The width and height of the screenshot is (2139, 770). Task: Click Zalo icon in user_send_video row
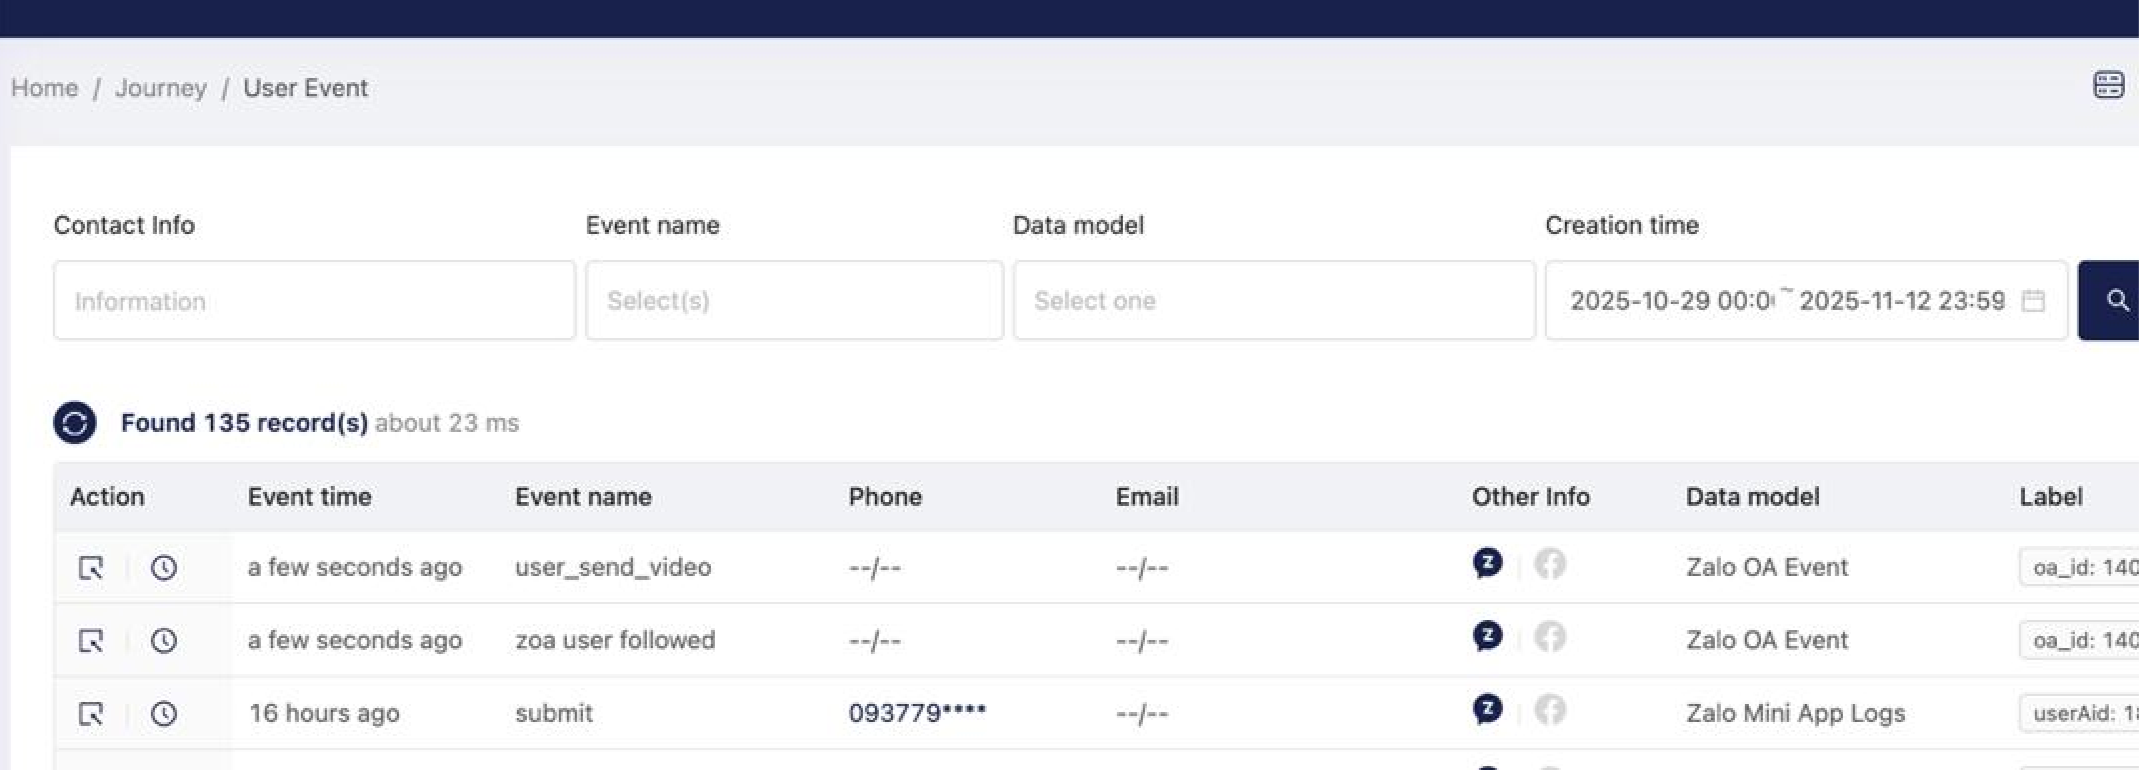click(x=1487, y=564)
